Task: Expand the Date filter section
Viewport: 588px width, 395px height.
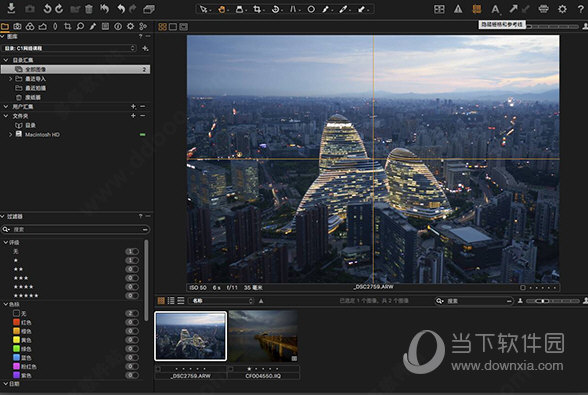Action: click(x=6, y=384)
